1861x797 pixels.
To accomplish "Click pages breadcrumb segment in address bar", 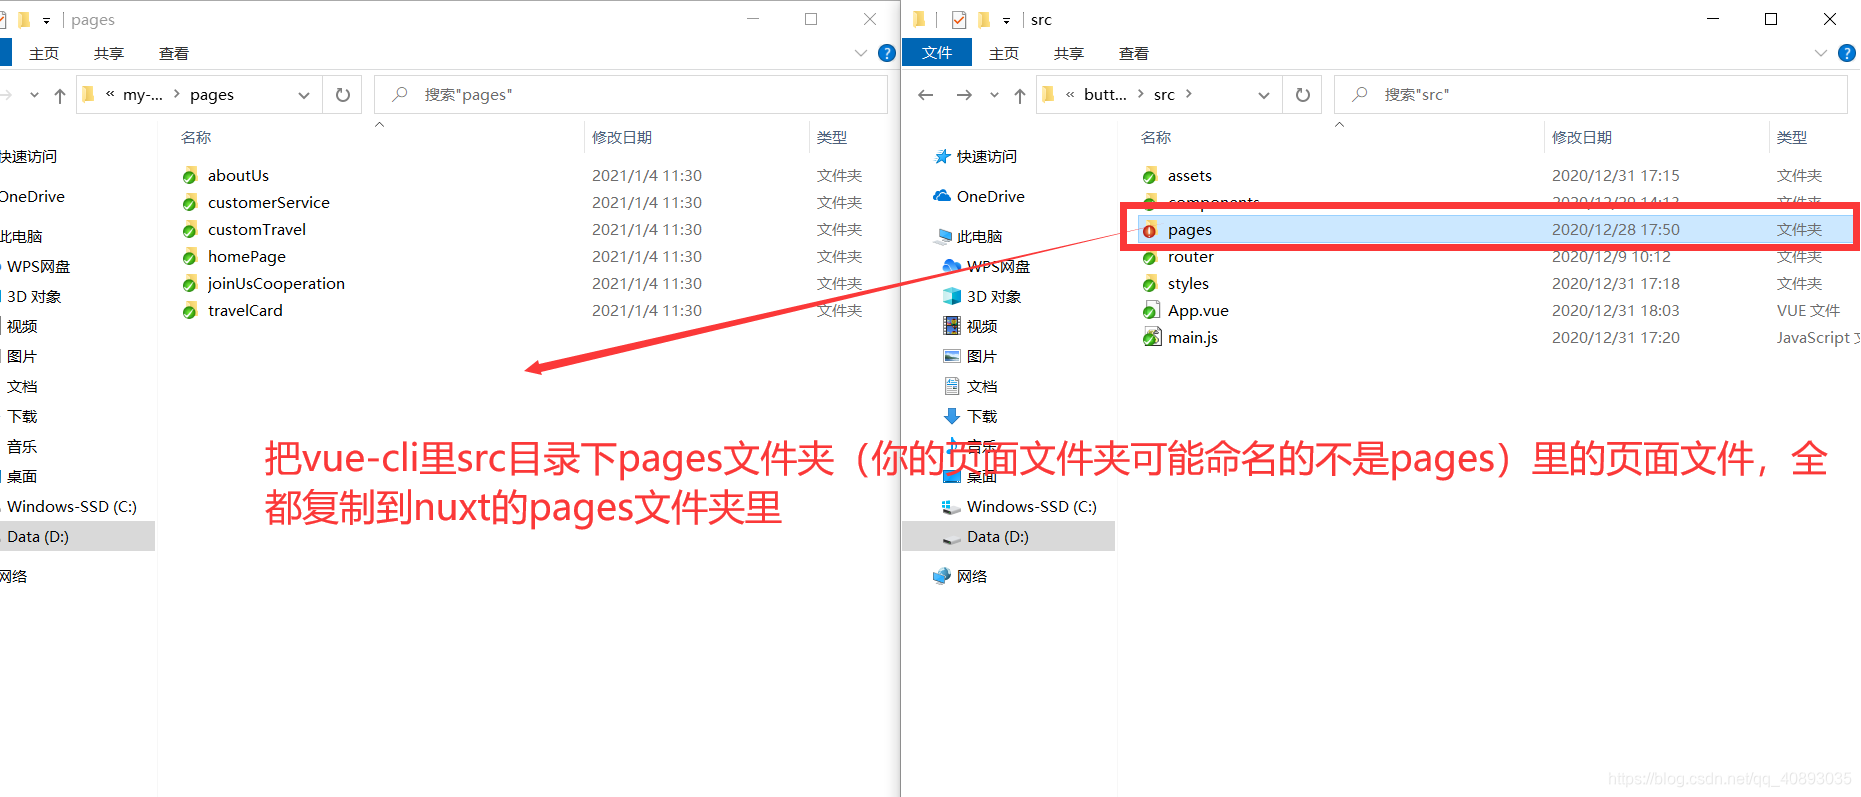I will coord(212,95).
